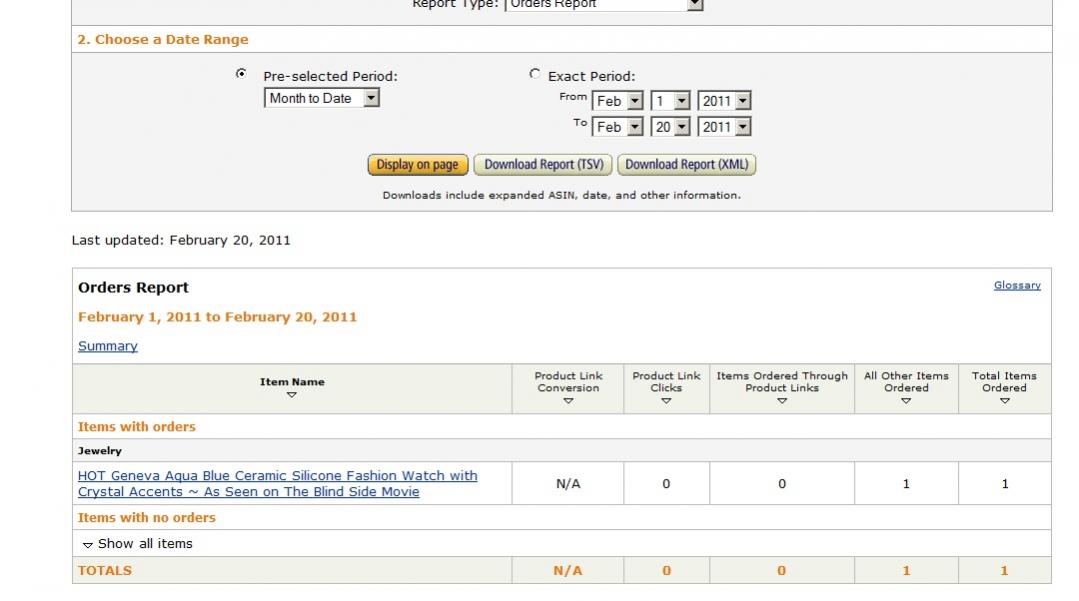Image resolution: width=1079 pixels, height=601 pixels.
Task: Sort by Product Link Conversion arrow
Action: (x=568, y=401)
